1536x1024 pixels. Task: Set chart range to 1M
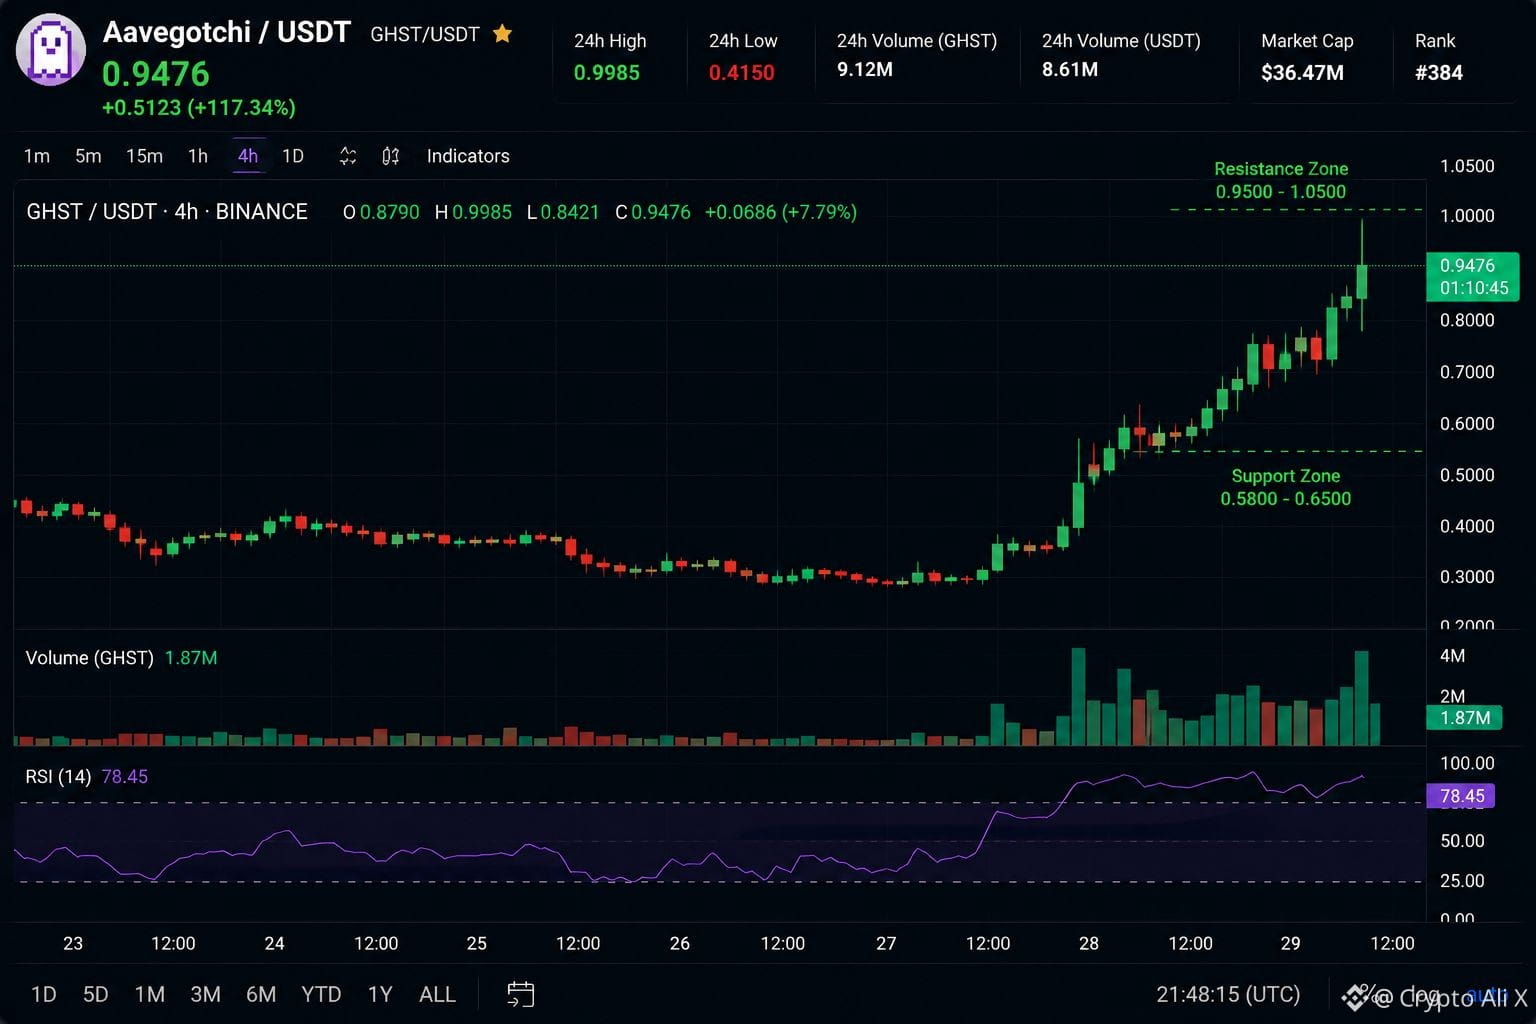(150, 994)
